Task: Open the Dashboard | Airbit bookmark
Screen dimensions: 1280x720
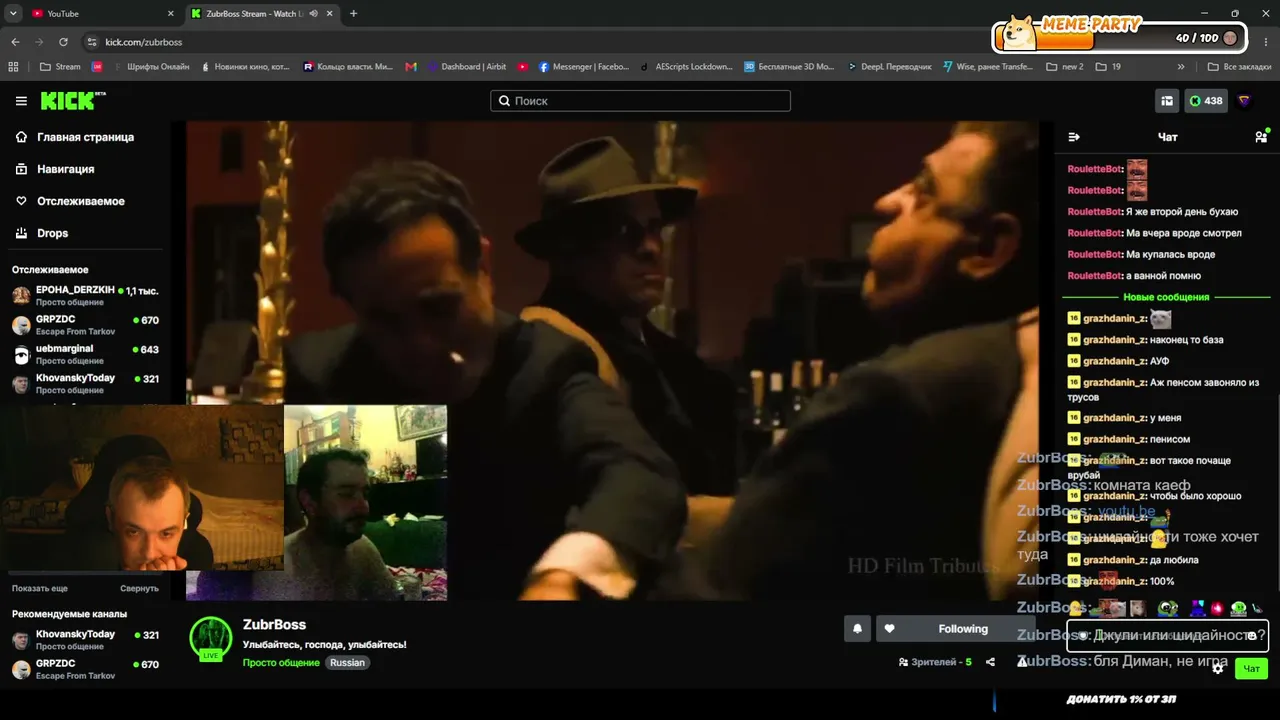Action: click(x=467, y=67)
